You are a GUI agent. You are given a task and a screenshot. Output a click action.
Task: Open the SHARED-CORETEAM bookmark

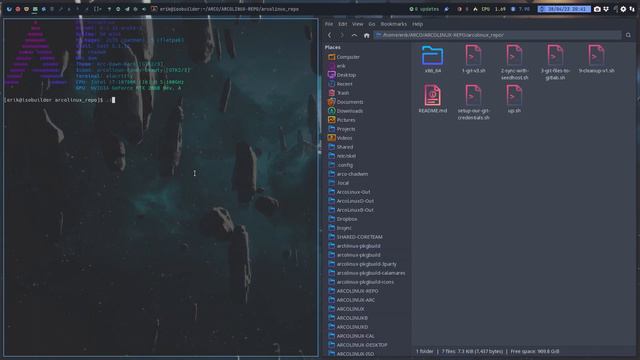(x=356, y=237)
